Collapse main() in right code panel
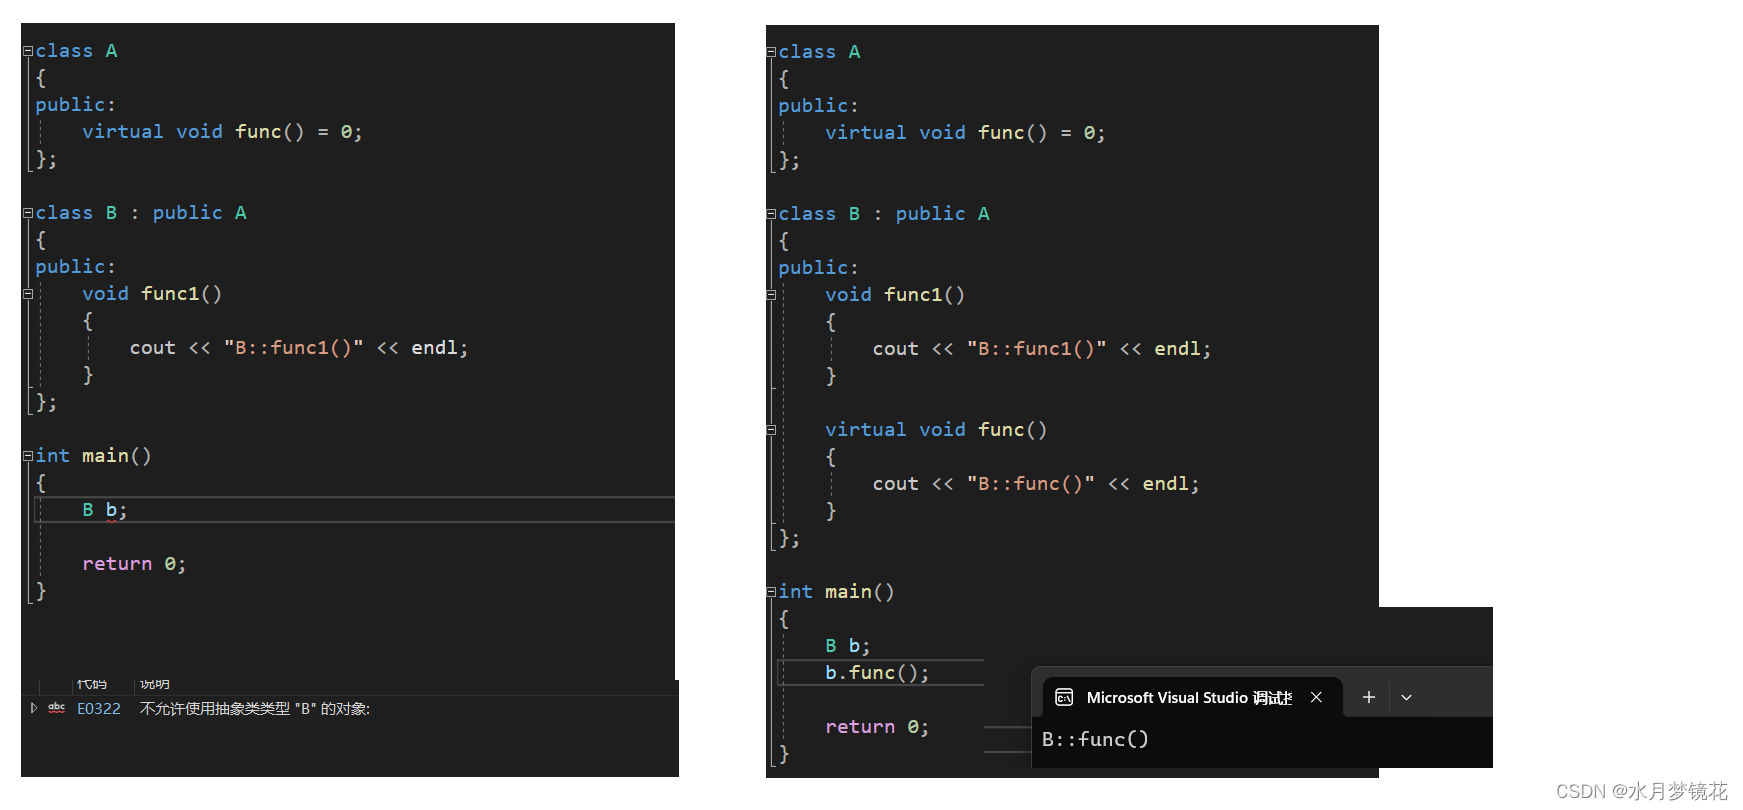The width and height of the screenshot is (1743, 810). [x=771, y=592]
